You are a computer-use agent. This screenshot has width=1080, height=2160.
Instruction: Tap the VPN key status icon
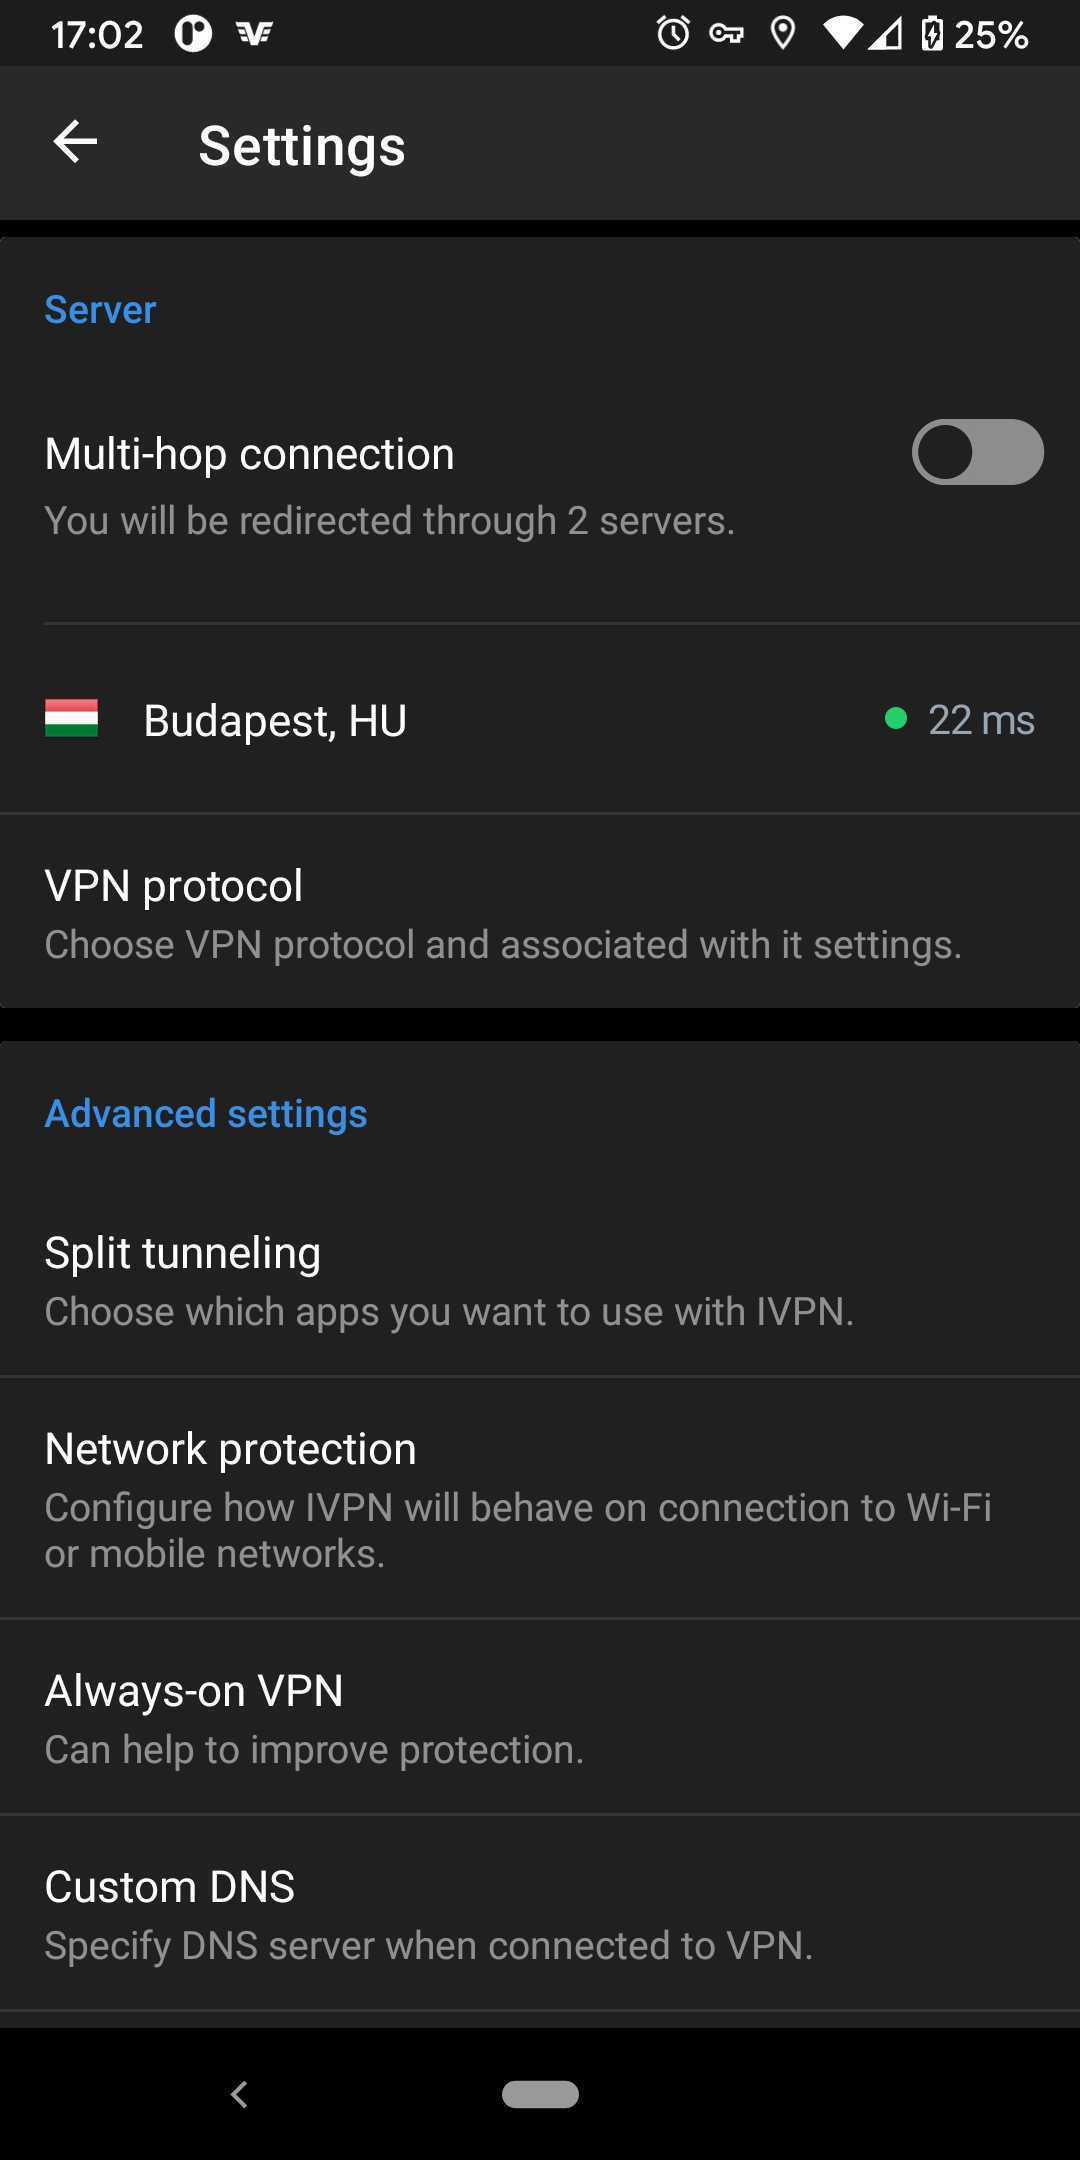pos(727,35)
